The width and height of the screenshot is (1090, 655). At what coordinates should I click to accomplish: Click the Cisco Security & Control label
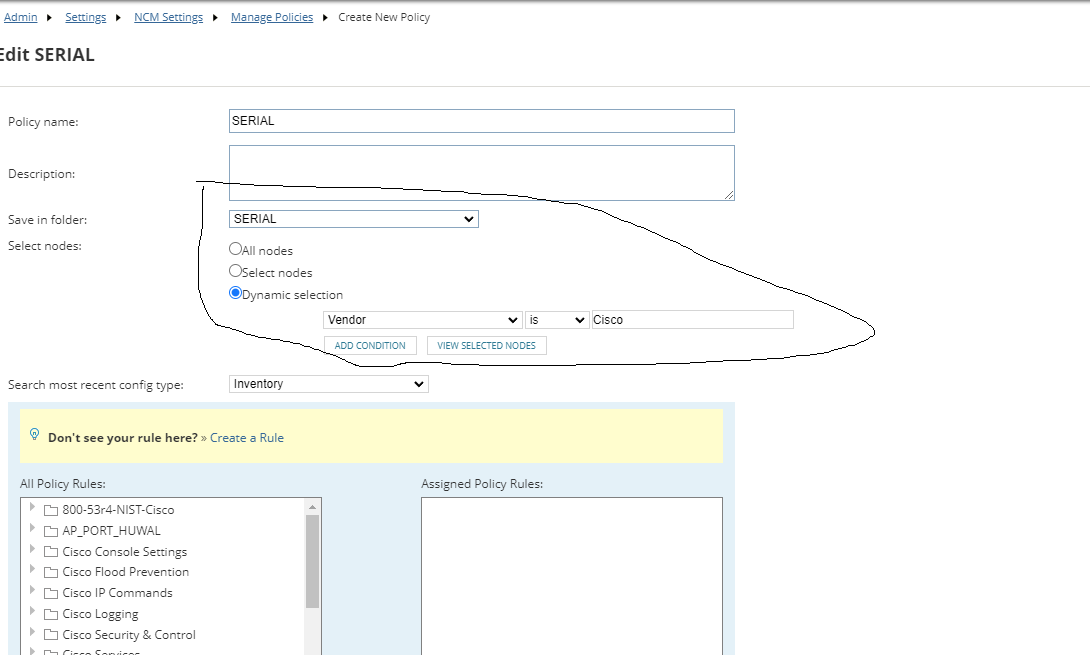point(129,634)
